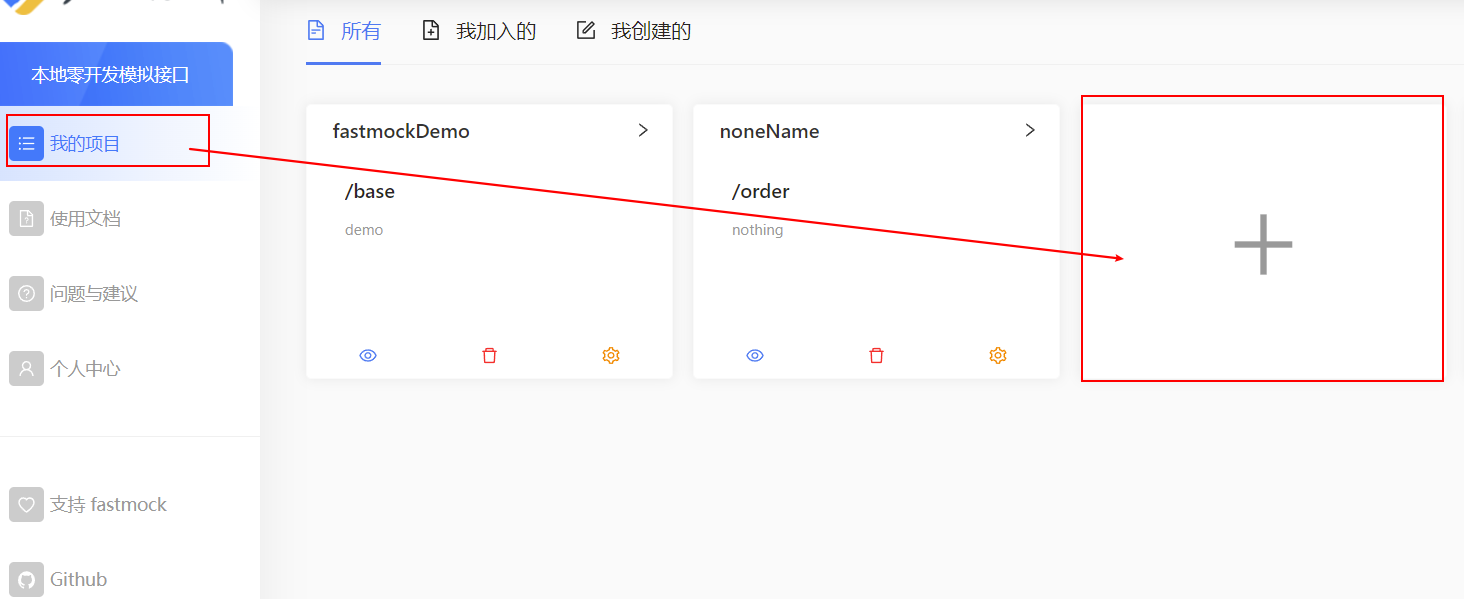1464x599 pixels.
Task: Click the My Projects list icon
Action: (x=26, y=143)
